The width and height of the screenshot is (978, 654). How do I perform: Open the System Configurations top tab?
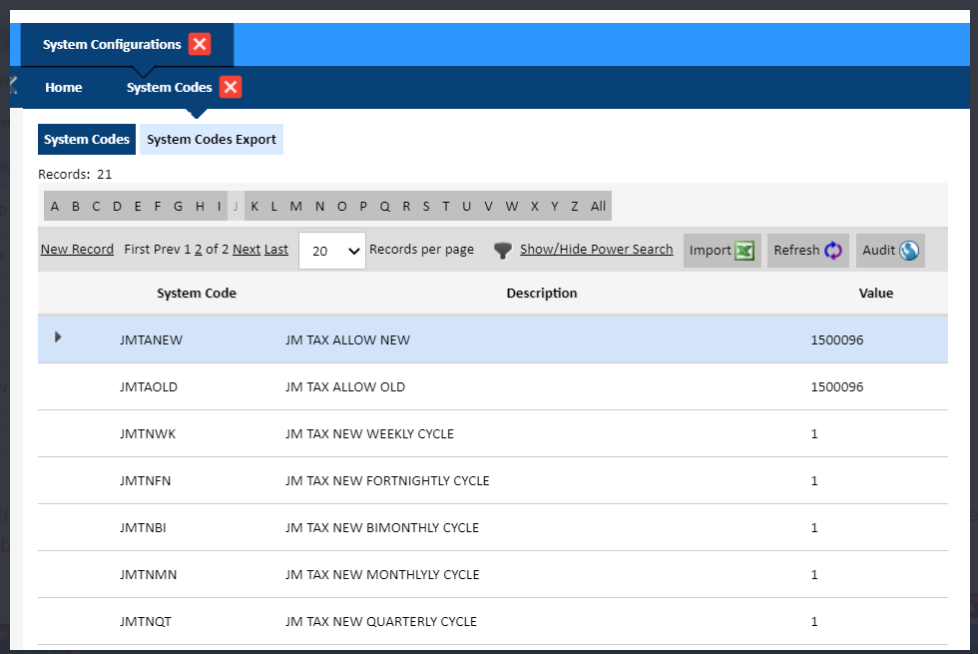coord(112,44)
